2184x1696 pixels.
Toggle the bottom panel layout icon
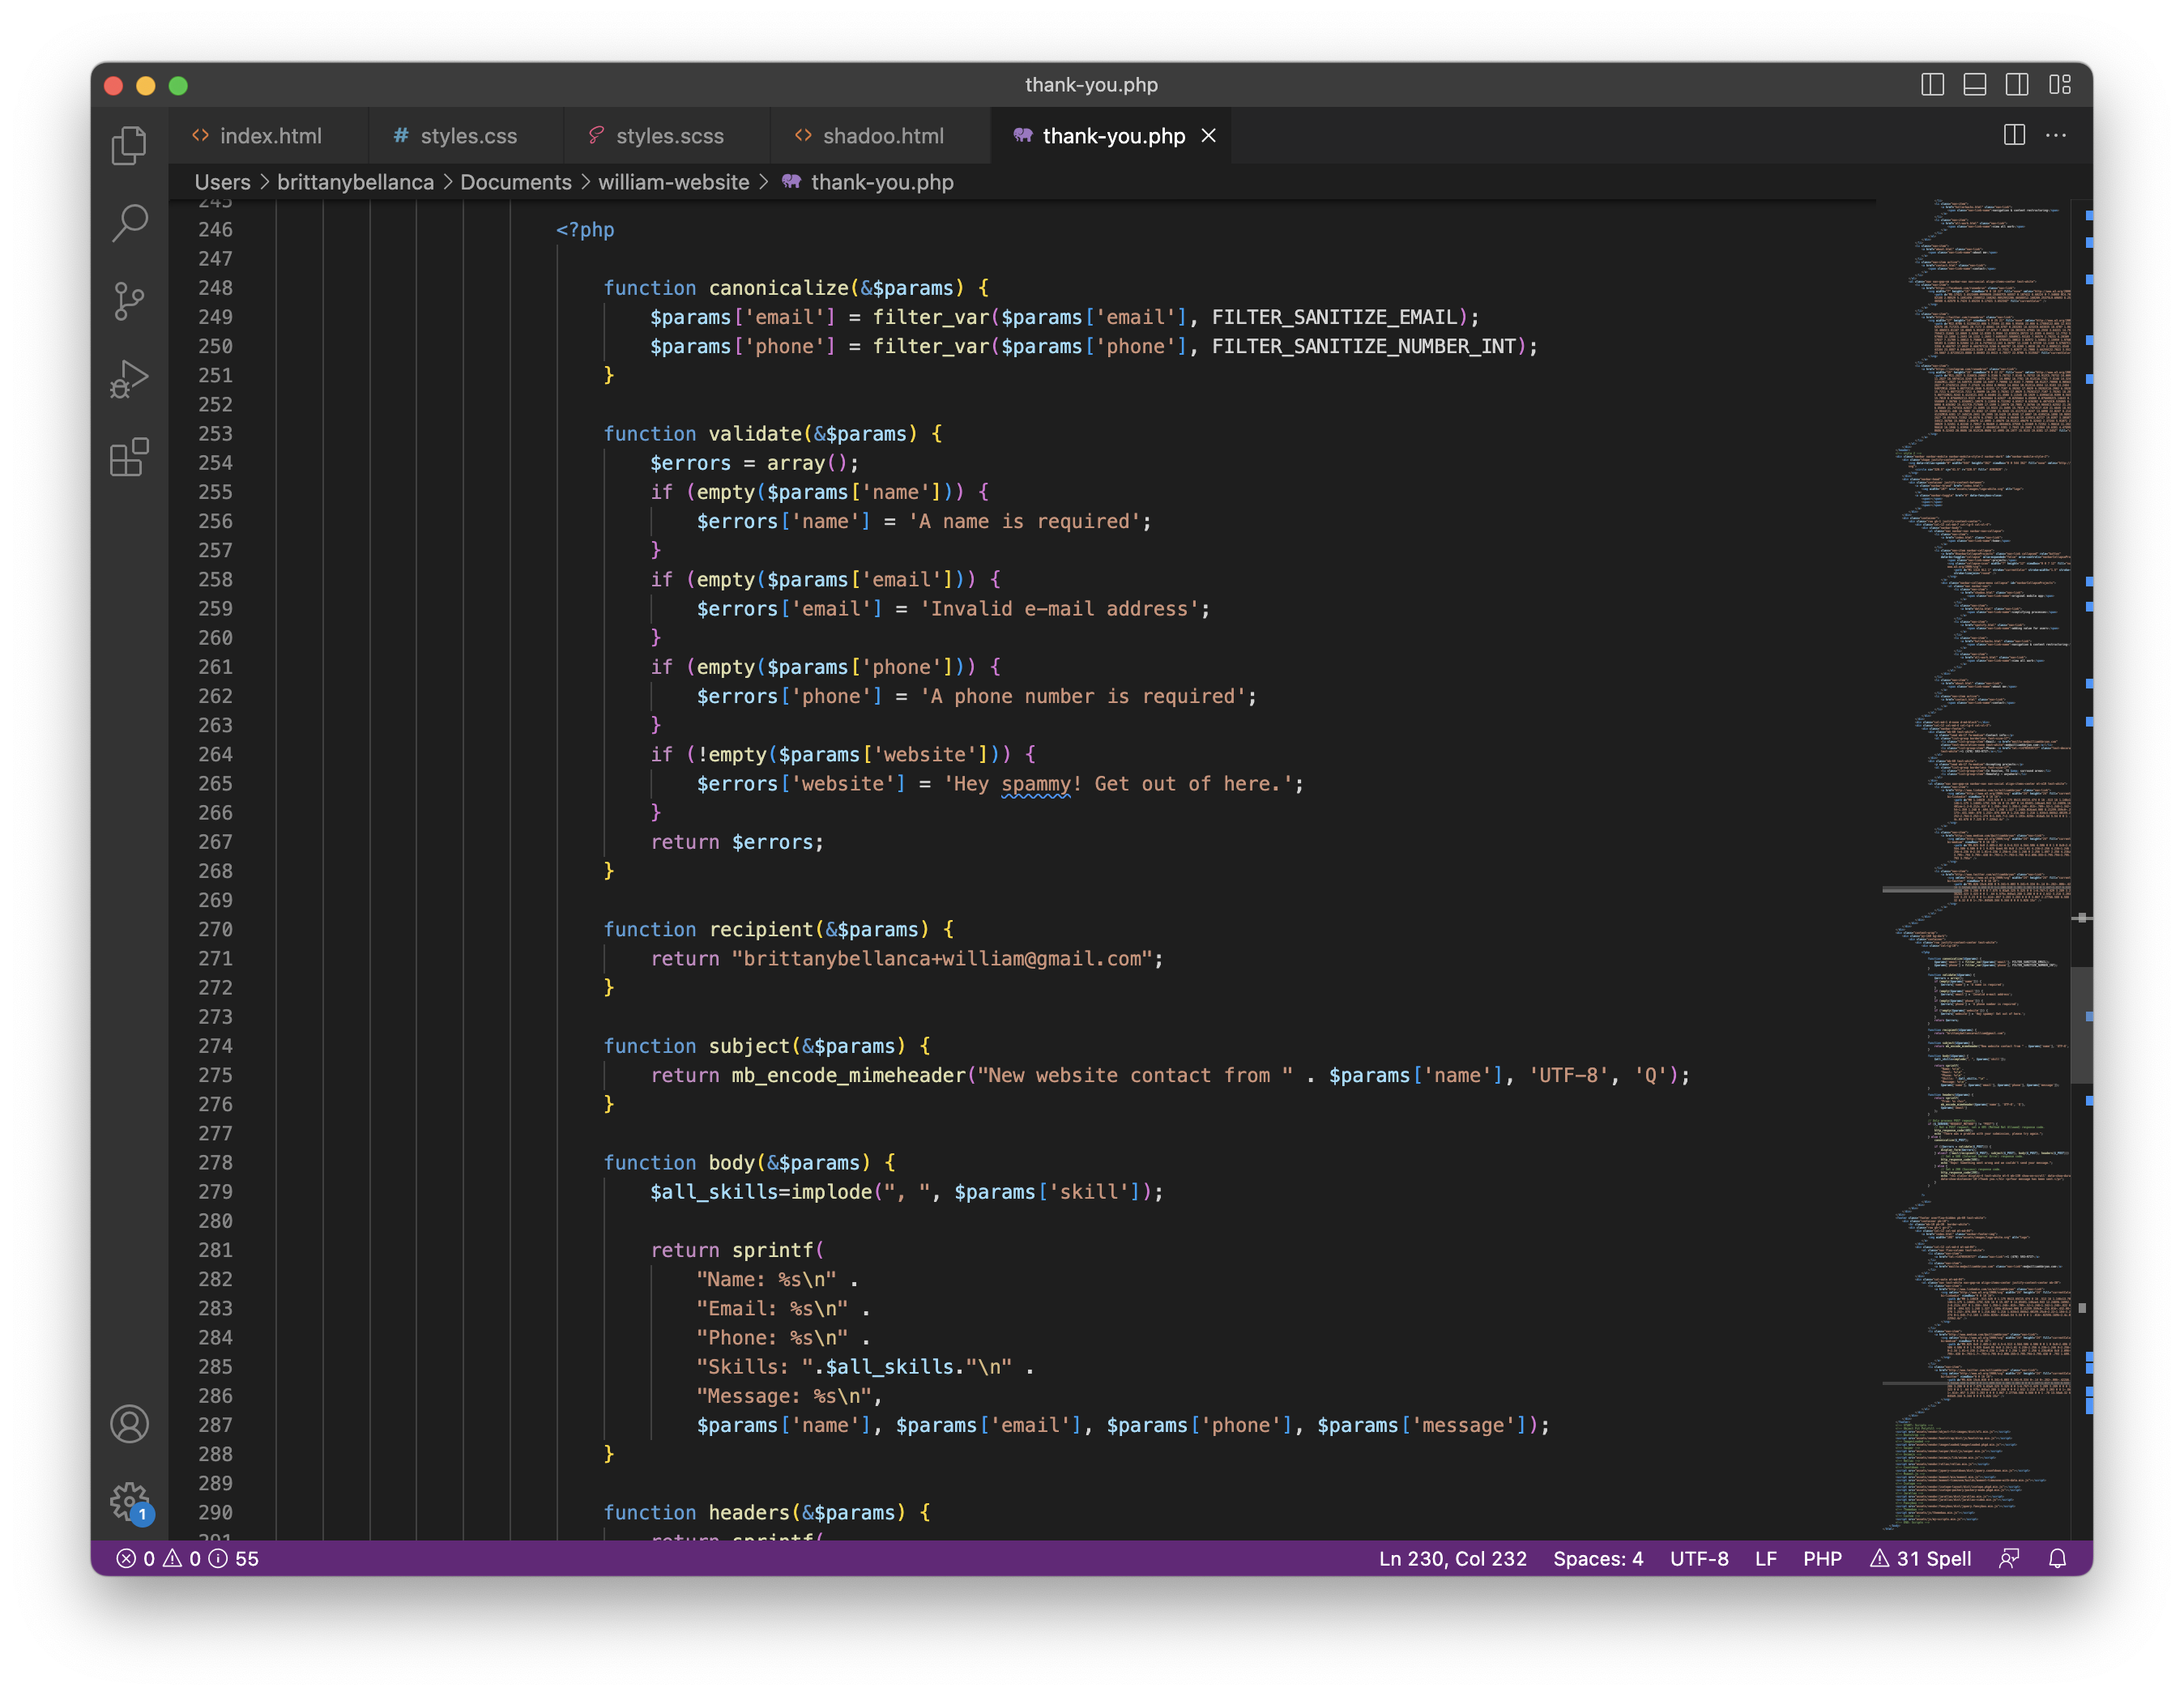click(x=1974, y=85)
